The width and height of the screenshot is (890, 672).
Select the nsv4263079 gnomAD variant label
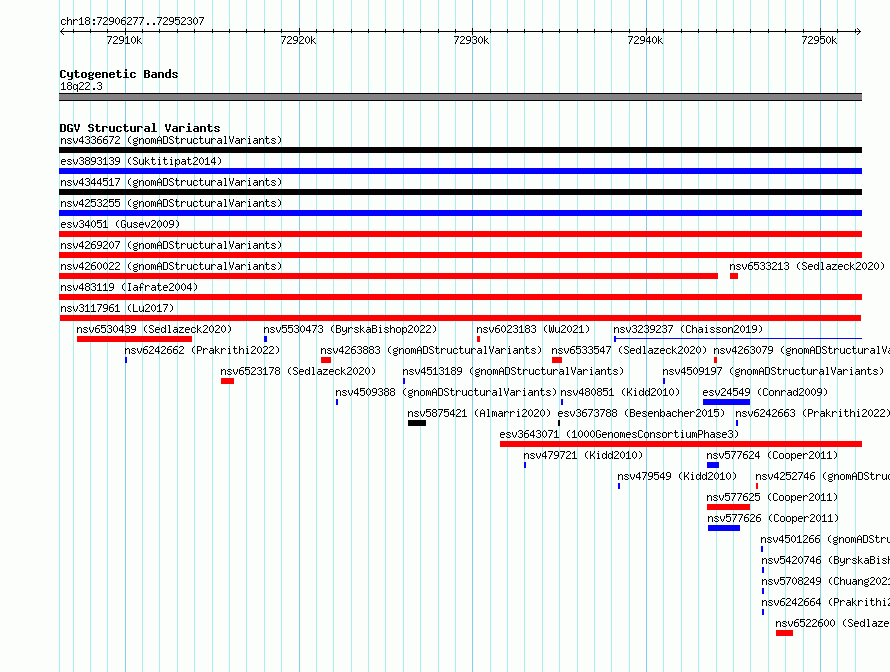point(801,350)
